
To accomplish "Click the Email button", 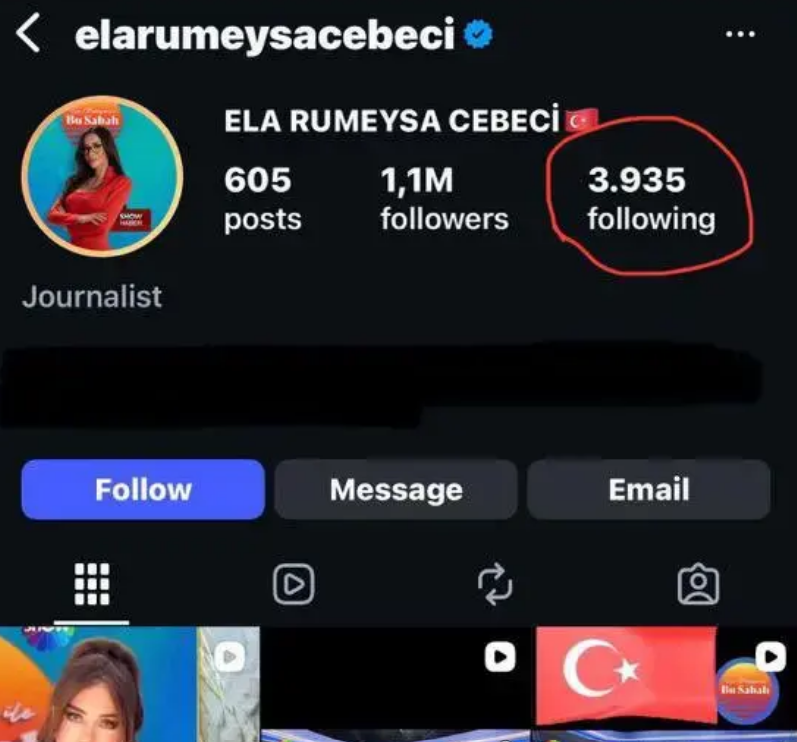I will click(x=649, y=489).
